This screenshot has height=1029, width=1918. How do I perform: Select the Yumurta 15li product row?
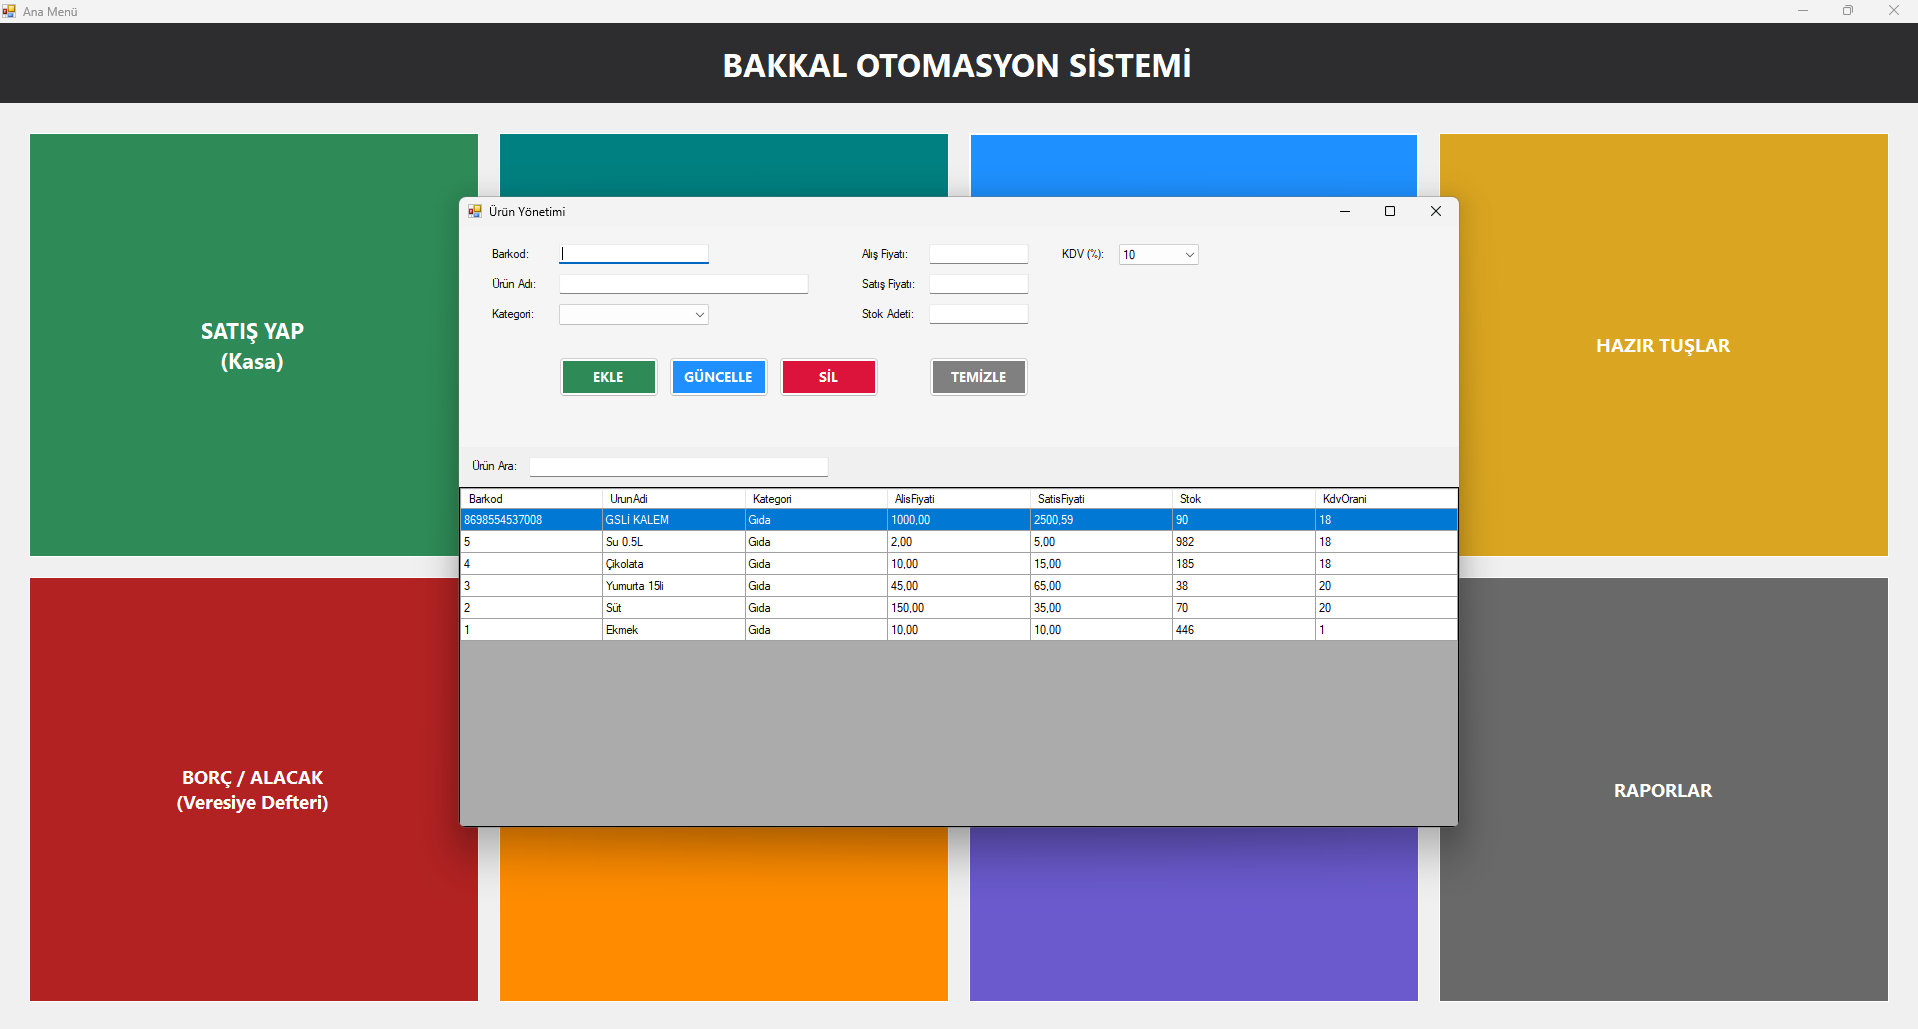(x=670, y=586)
